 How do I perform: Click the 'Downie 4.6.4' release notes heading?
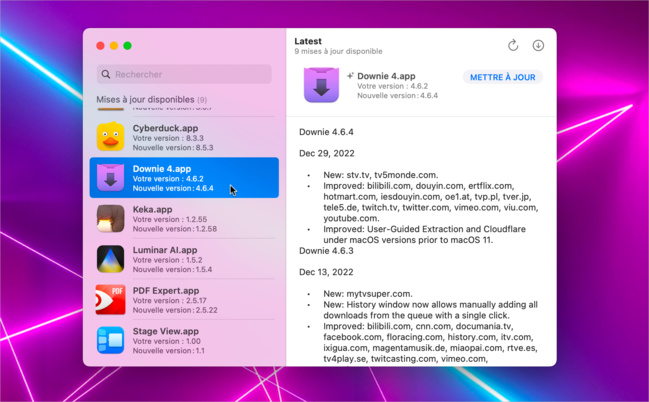coord(326,132)
